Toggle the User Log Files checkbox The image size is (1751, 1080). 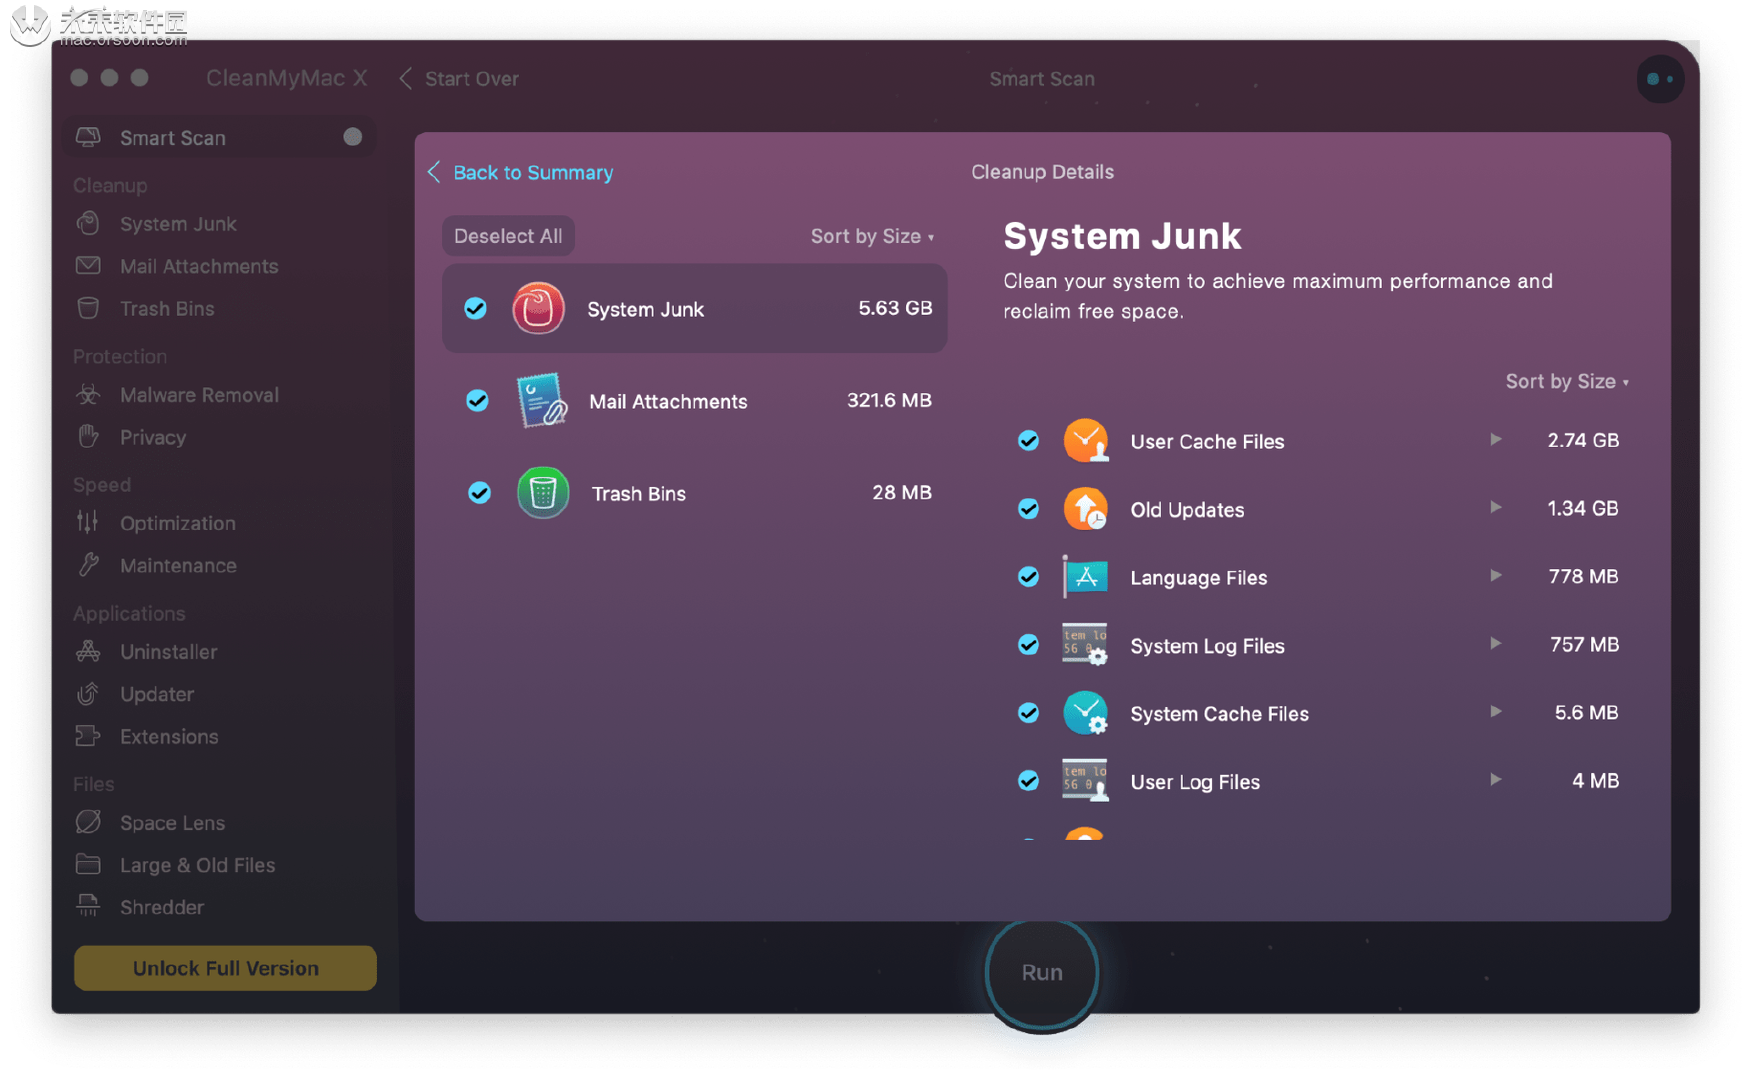(1028, 781)
